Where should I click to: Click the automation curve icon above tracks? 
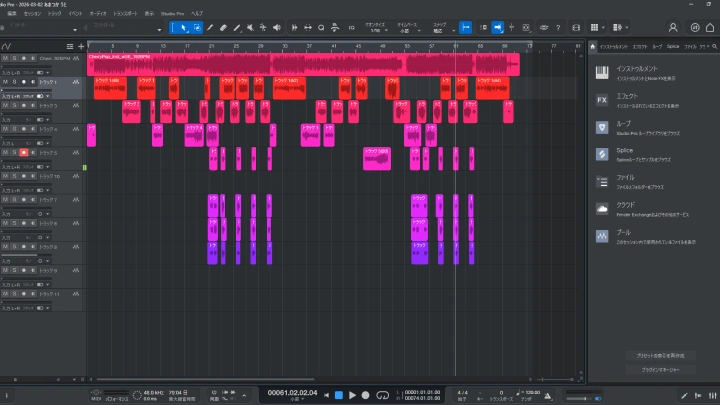6,46
